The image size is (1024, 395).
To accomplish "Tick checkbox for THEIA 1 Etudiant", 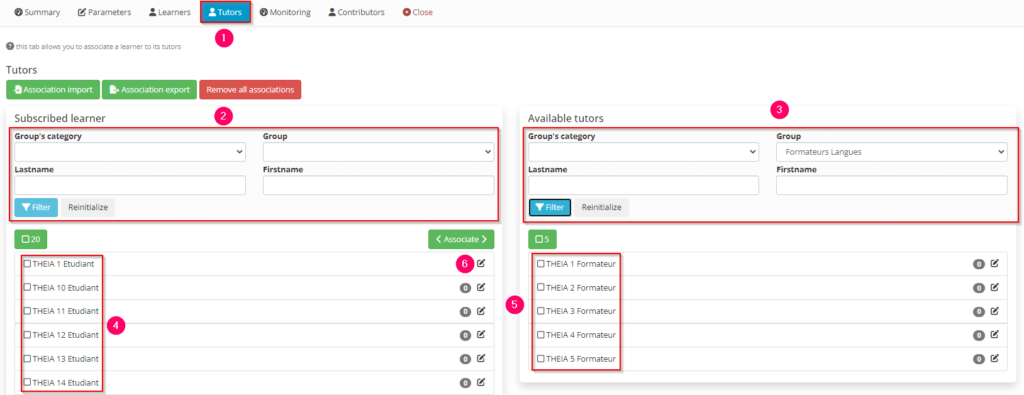I will pyautogui.click(x=27, y=264).
